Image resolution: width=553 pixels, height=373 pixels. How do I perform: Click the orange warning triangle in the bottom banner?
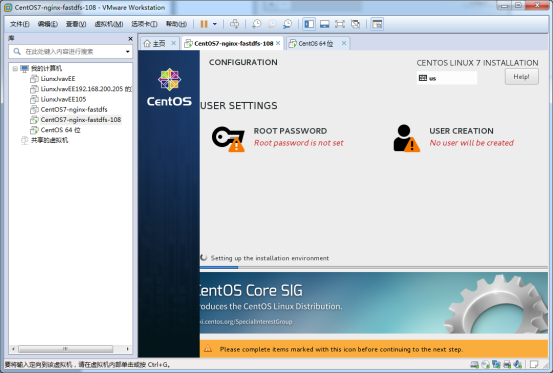point(208,349)
